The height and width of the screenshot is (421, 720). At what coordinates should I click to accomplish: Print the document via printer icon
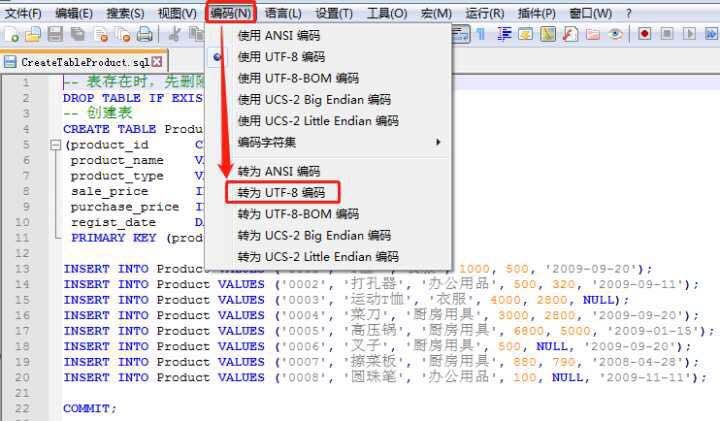[145, 34]
